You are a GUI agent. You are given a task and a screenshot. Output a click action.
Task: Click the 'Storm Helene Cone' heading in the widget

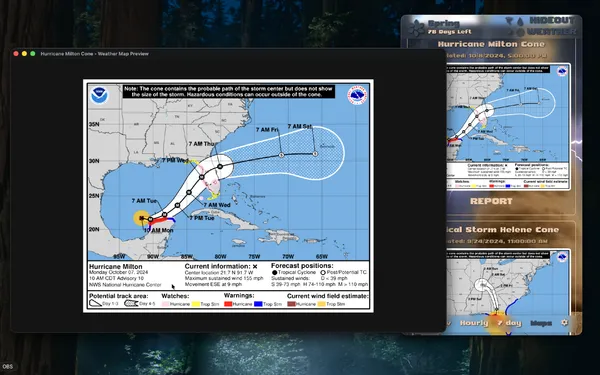(512, 230)
